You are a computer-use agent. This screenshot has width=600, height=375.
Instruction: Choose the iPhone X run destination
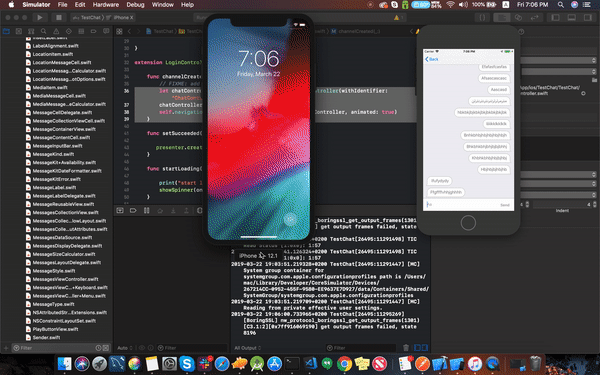click(x=120, y=18)
